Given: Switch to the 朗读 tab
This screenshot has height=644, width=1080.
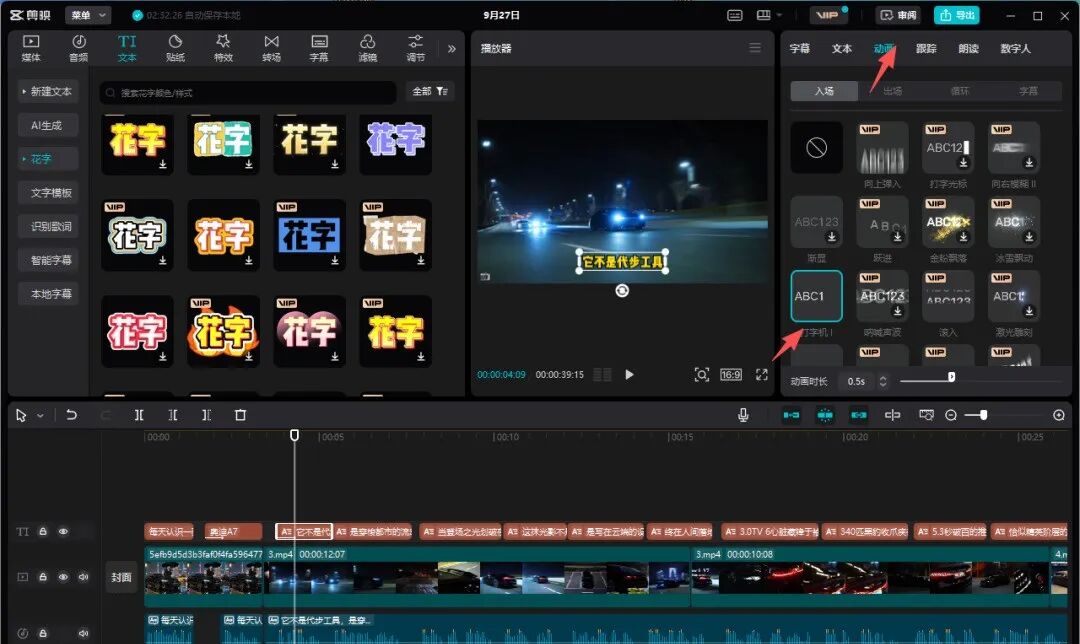Looking at the screenshot, I should click(968, 48).
